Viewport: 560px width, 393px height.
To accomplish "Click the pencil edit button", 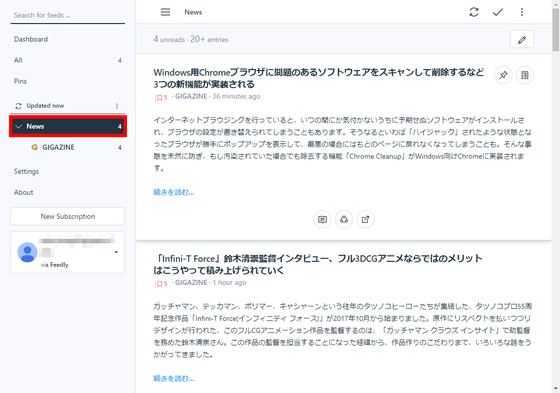I will (522, 39).
